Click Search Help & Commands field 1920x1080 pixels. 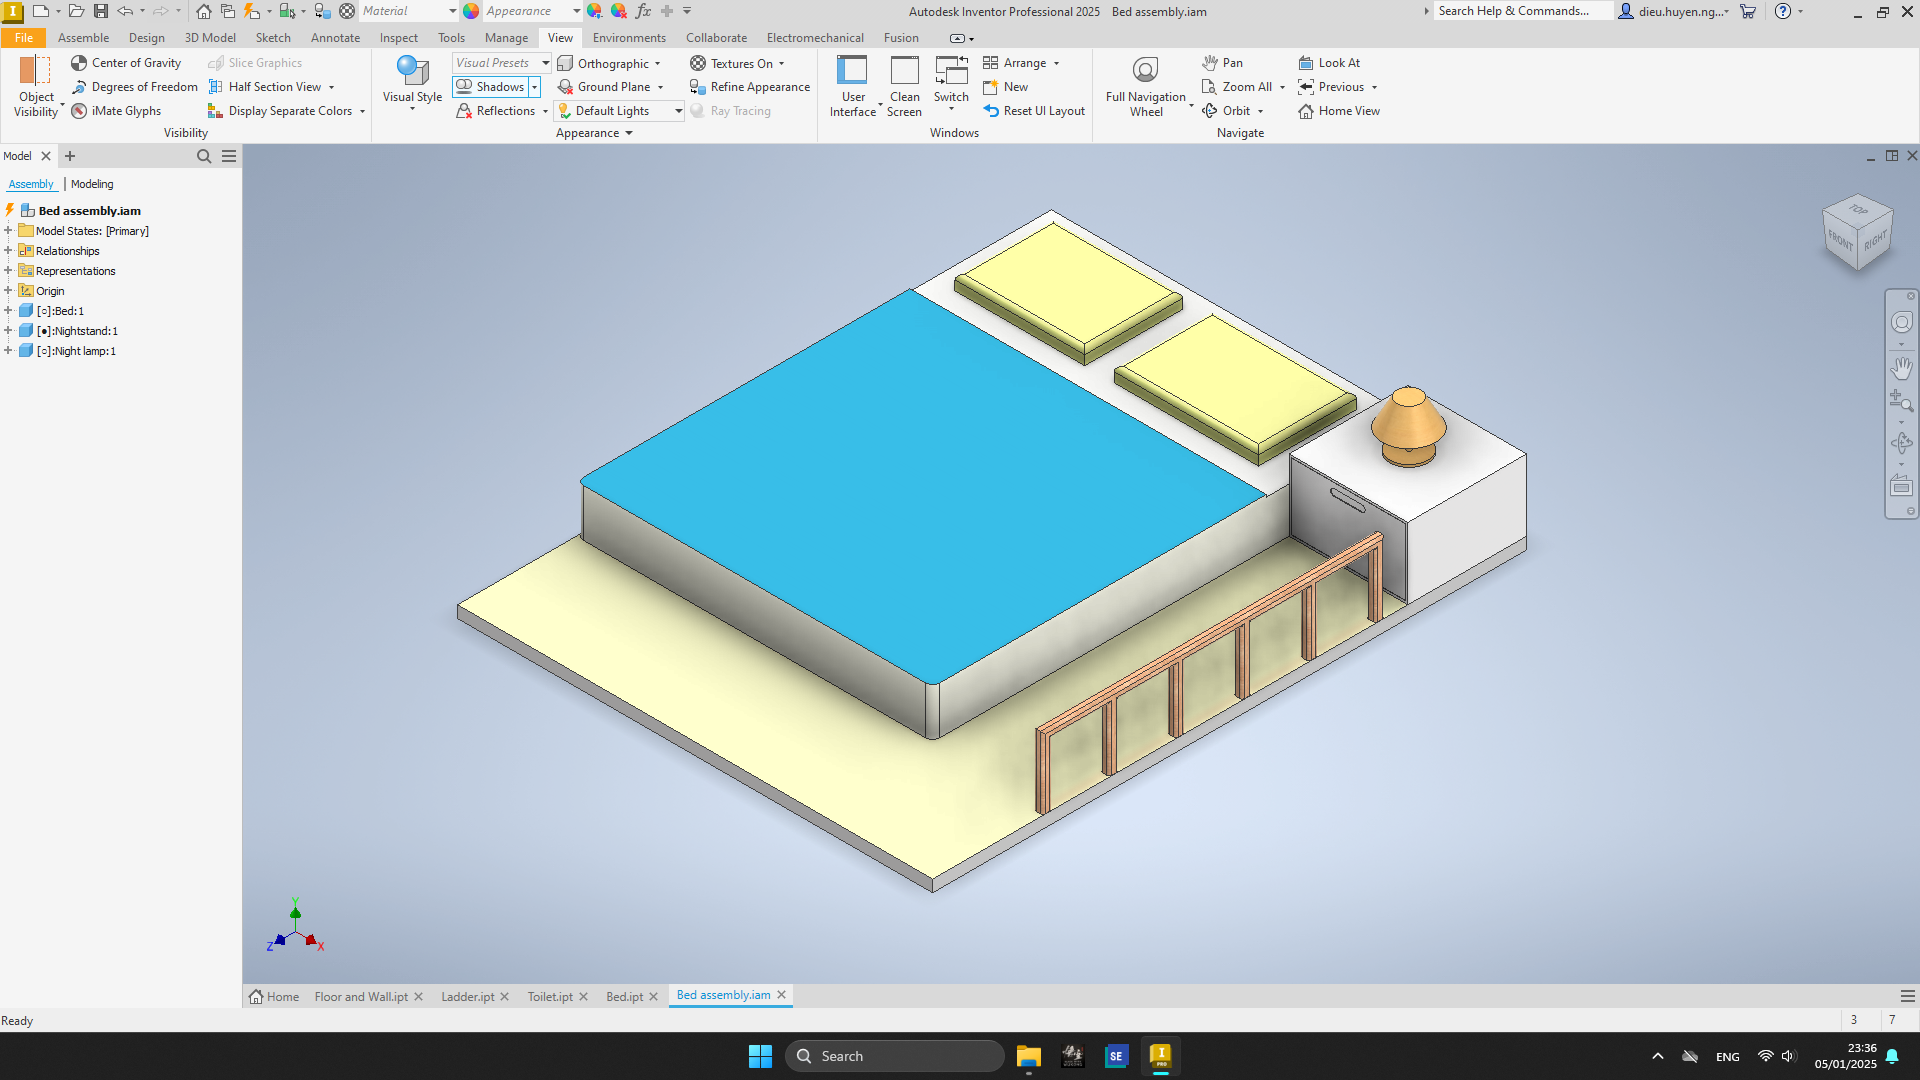(x=1522, y=11)
